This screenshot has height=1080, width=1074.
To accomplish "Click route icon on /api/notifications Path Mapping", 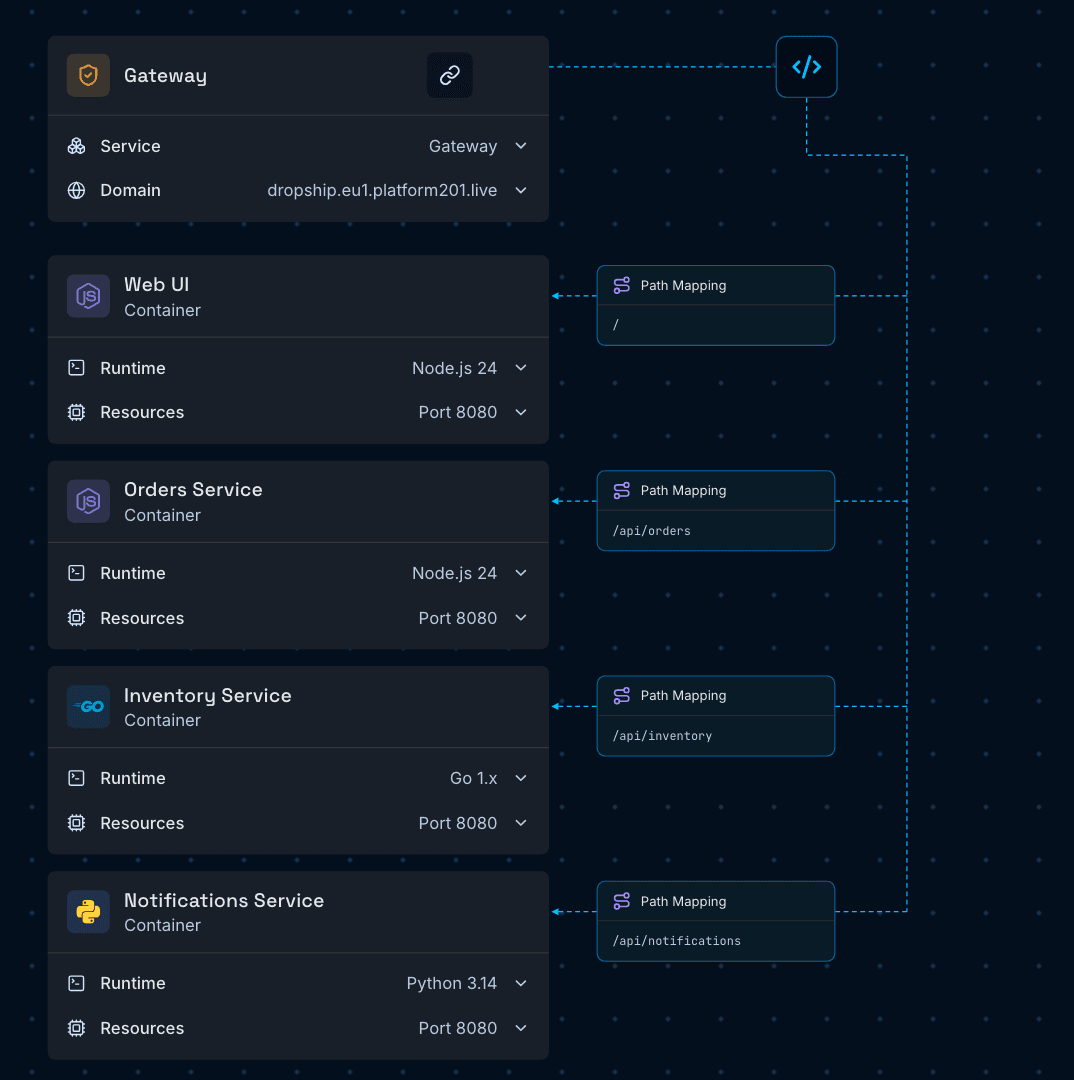I will pyautogui.click(x=621, y=901).
